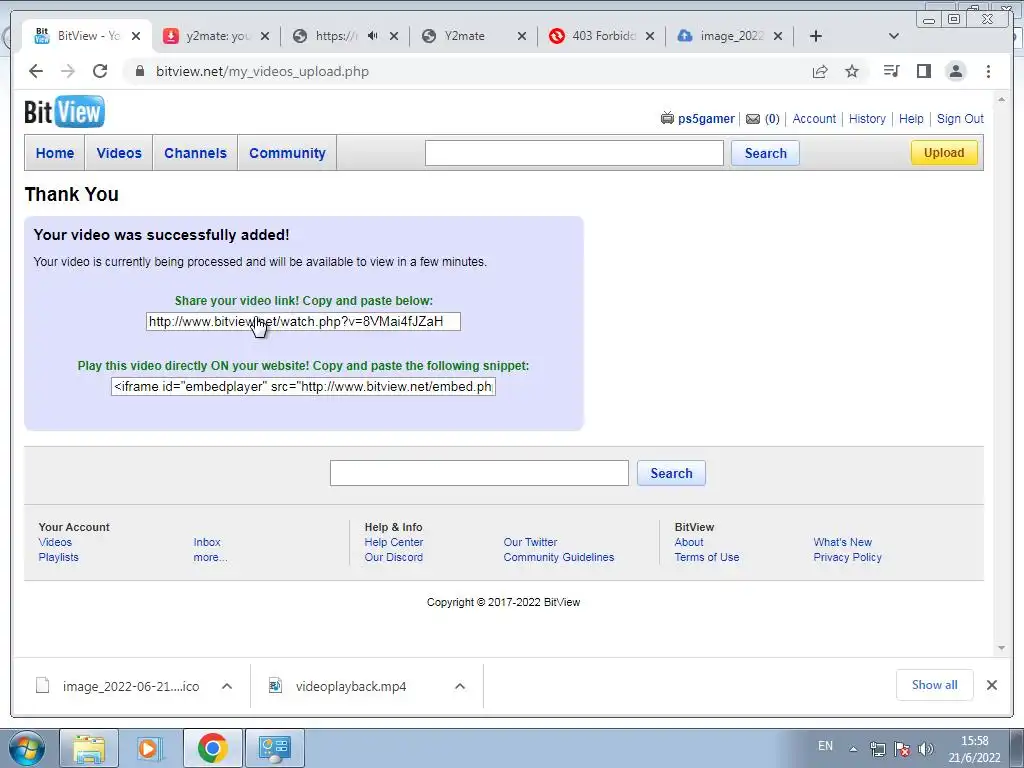This screenshot has width=1024, height=768.
Task: Click the top Search button
Action: [765, 153]
